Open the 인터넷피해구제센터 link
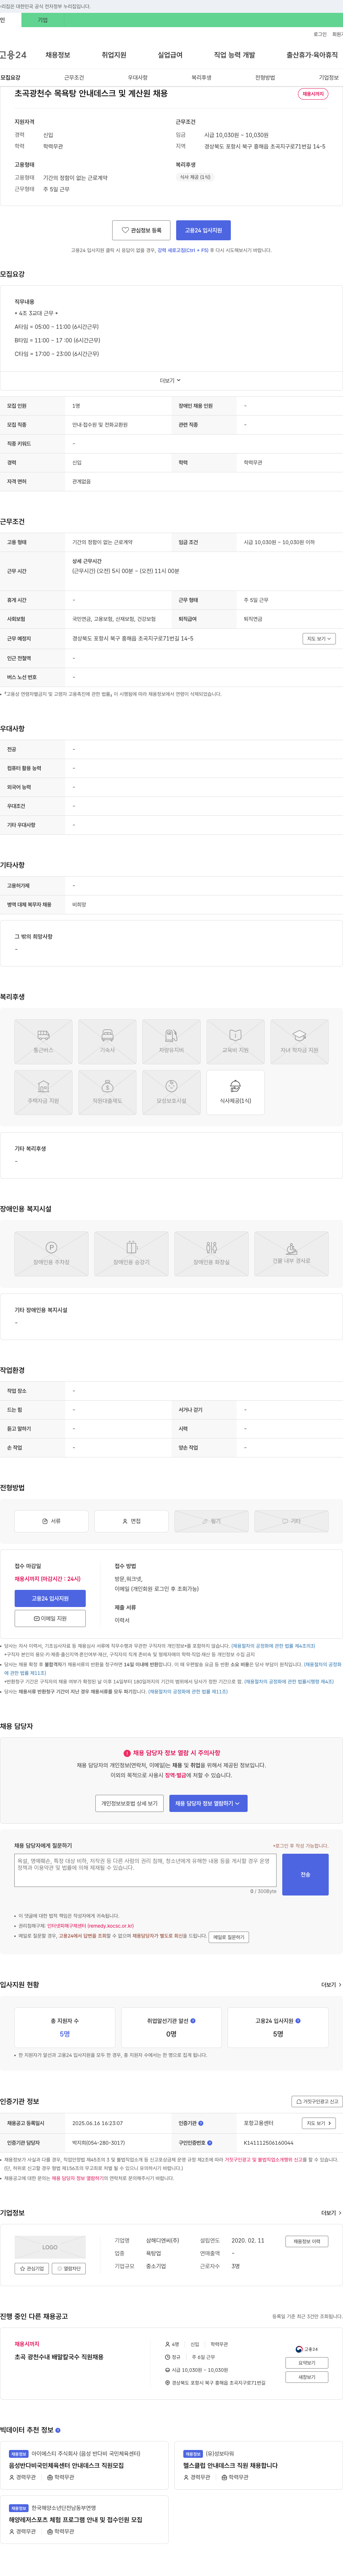343x2576 pixels. pos(90,1926)
